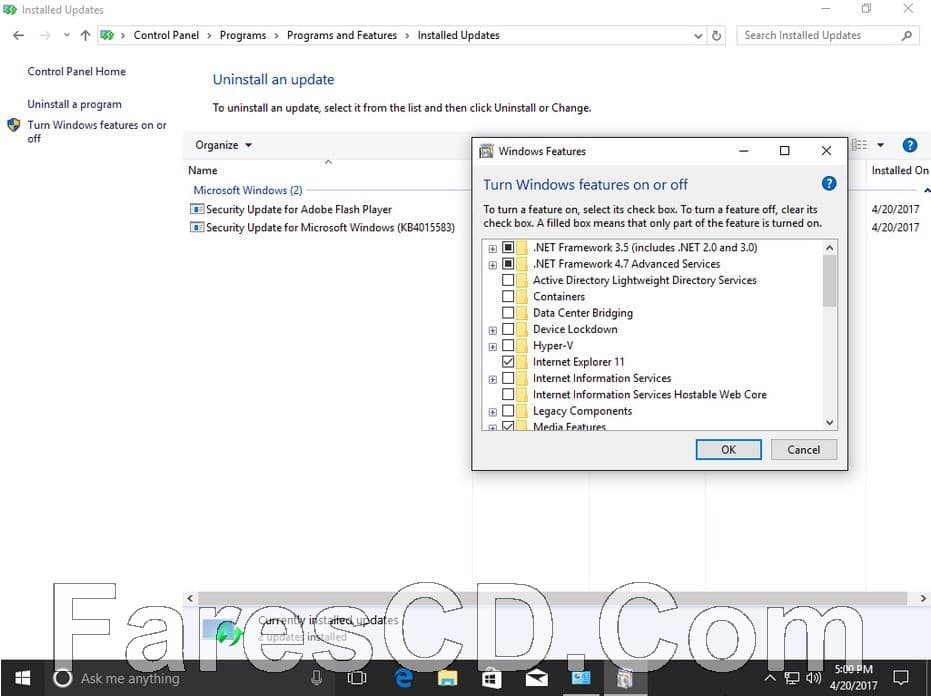Open the Organize dropdown menu

point(223,145)
